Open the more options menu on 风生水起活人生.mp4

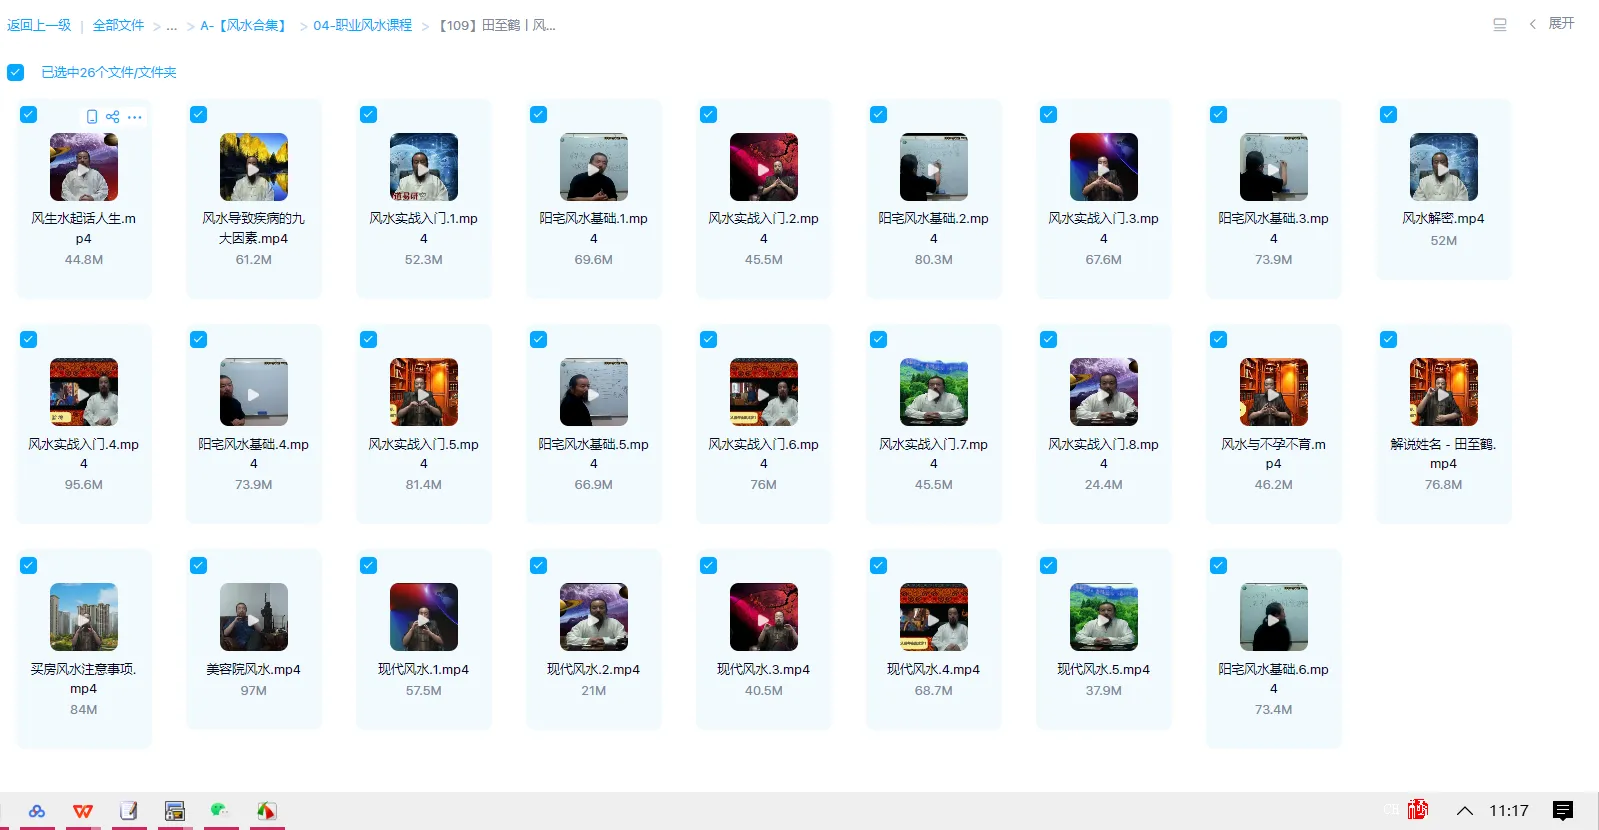tap(135, 117)
